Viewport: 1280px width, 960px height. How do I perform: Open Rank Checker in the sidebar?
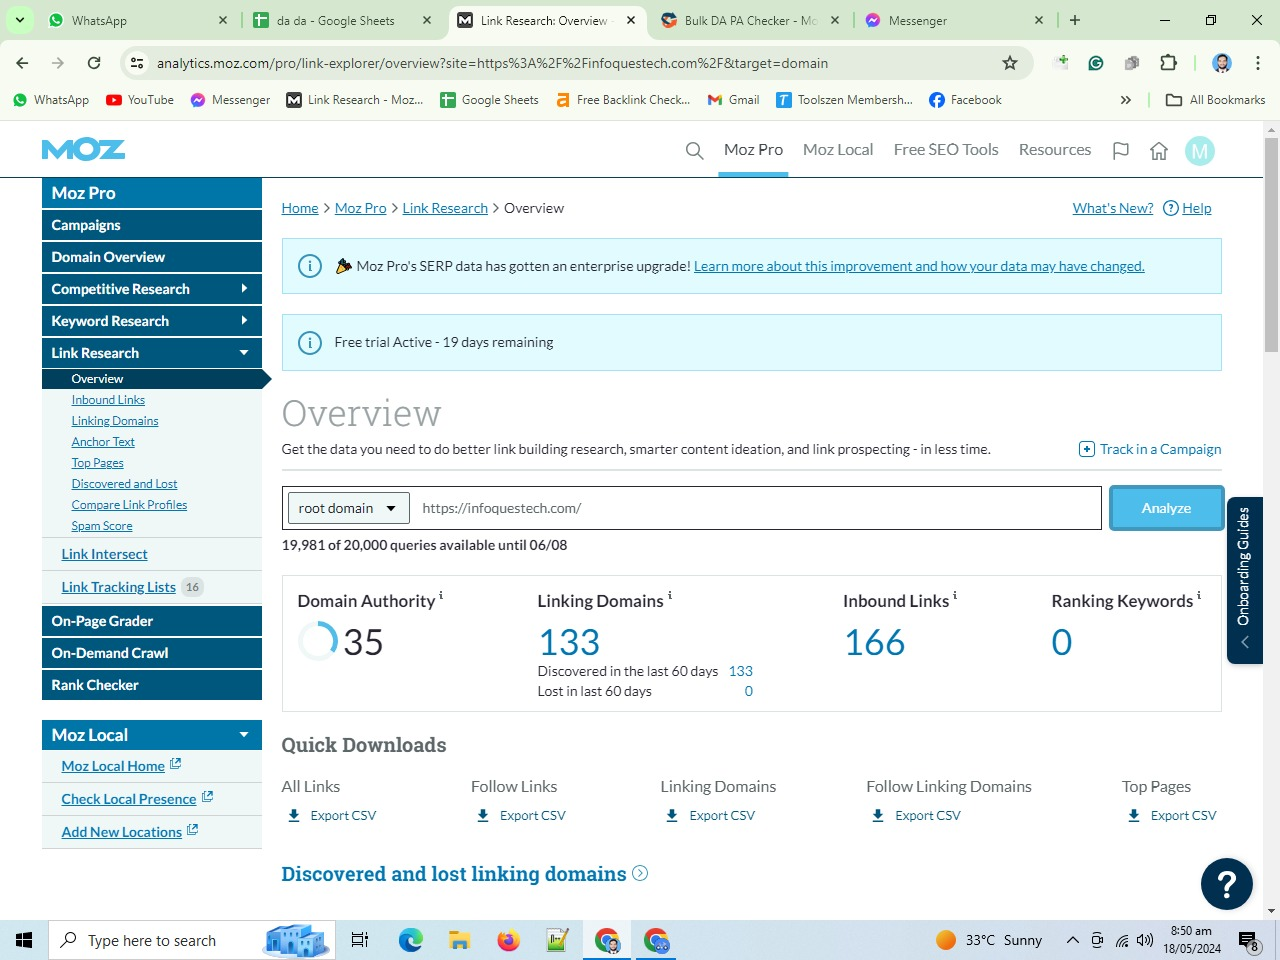coord(152,685)
